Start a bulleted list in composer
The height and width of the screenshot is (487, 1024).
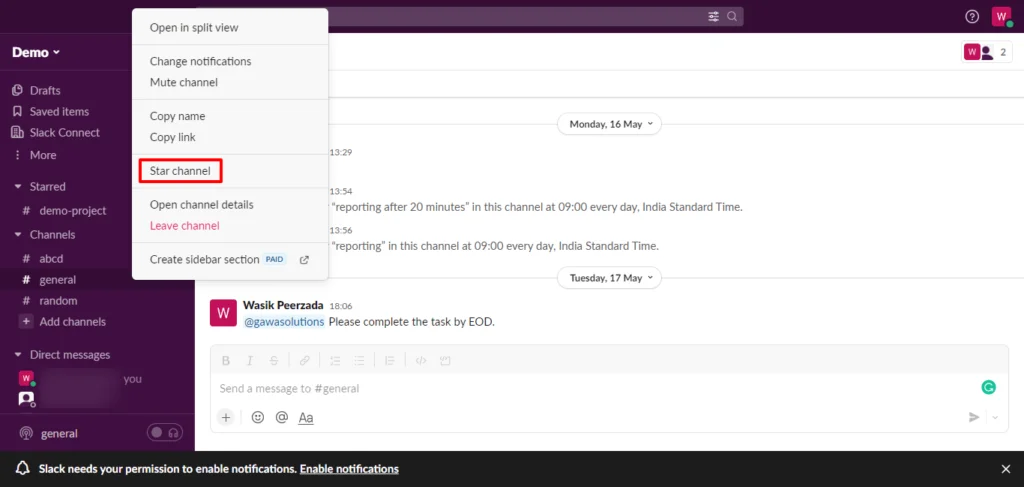tap(359, 360)
